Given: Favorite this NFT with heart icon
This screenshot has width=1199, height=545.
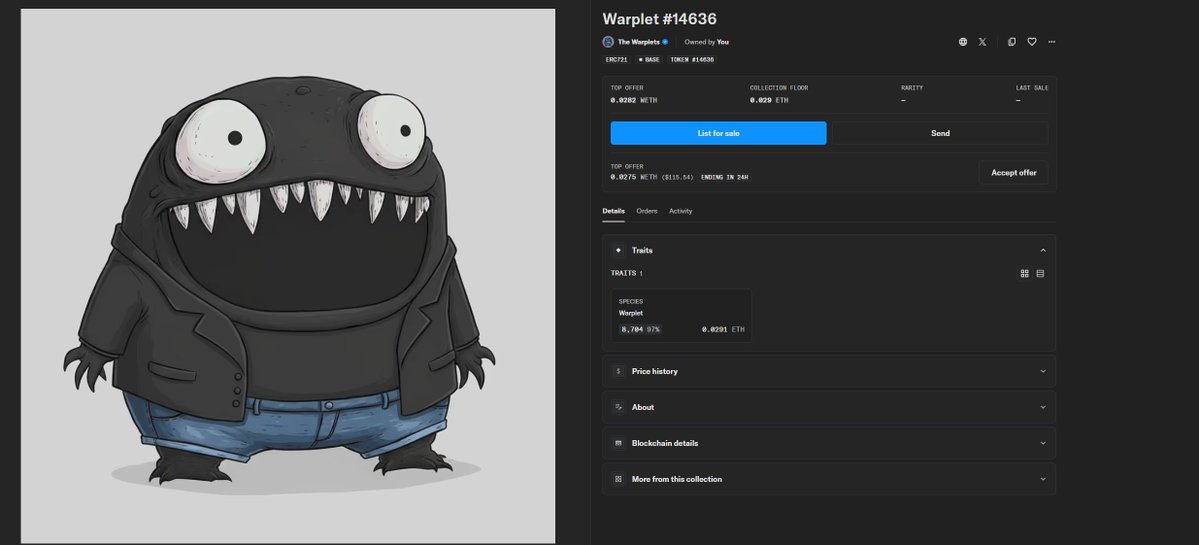Looking at the screenshot, I should (1032, 42).
